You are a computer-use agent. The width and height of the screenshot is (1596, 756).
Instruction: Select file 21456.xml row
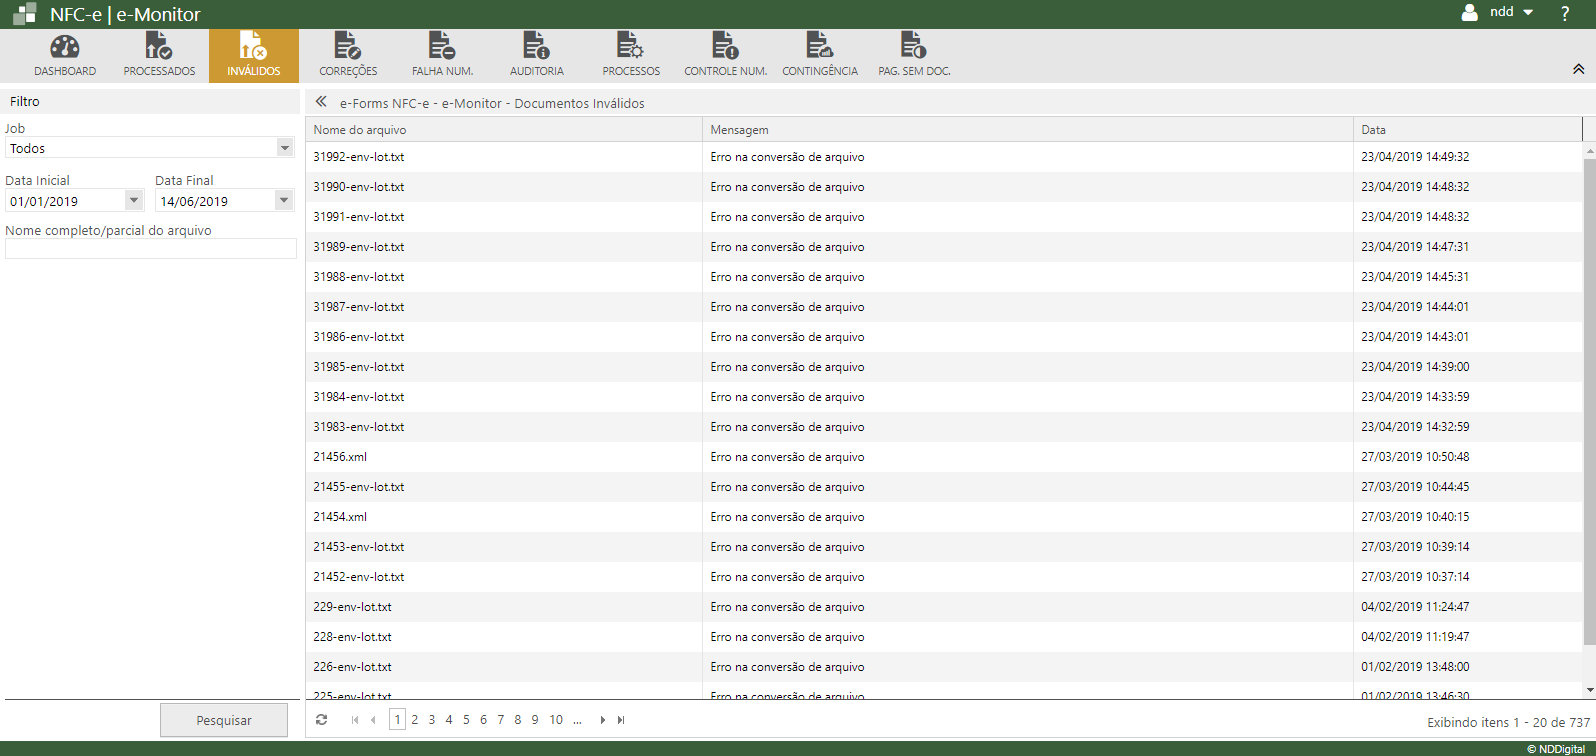pos(944,457)
